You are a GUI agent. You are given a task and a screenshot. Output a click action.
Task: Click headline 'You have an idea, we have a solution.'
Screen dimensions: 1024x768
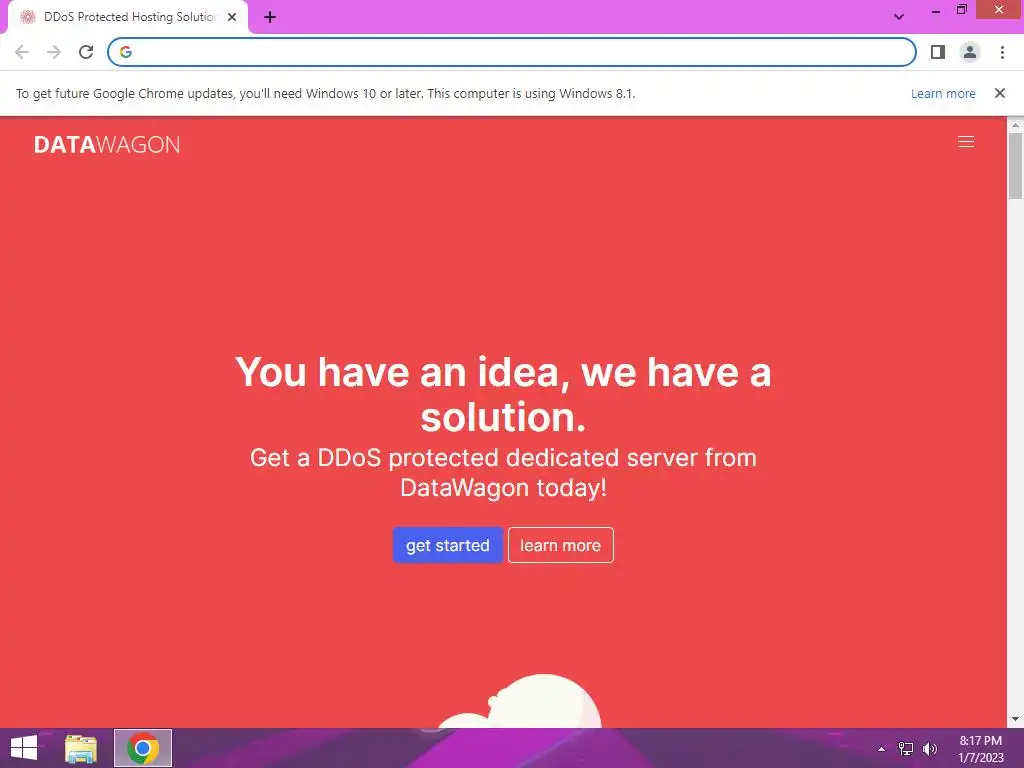point(503,394)
